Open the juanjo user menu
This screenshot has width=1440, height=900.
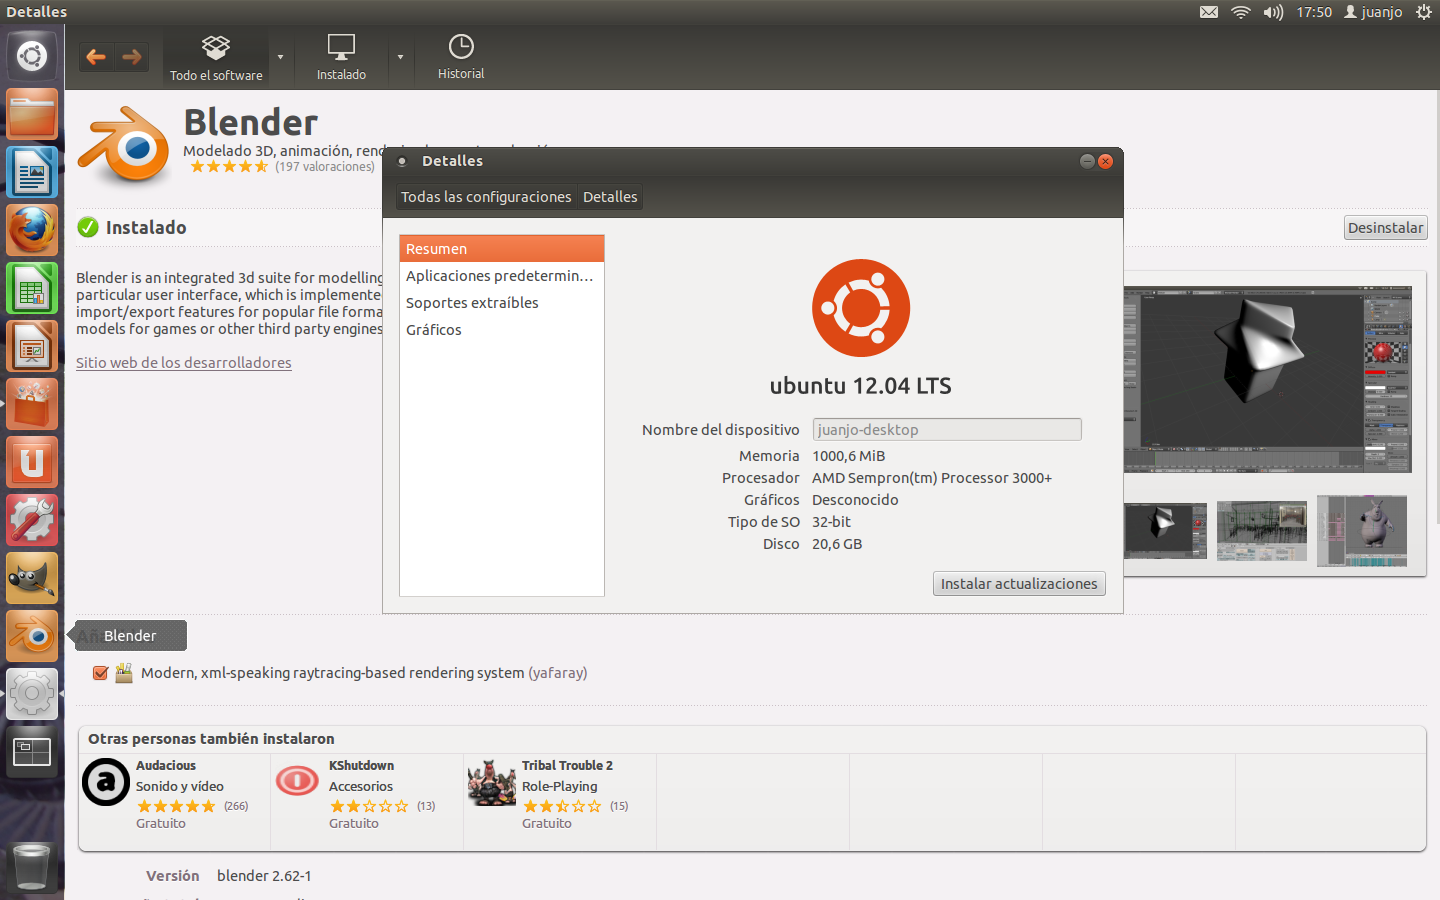click(1373, 12)
